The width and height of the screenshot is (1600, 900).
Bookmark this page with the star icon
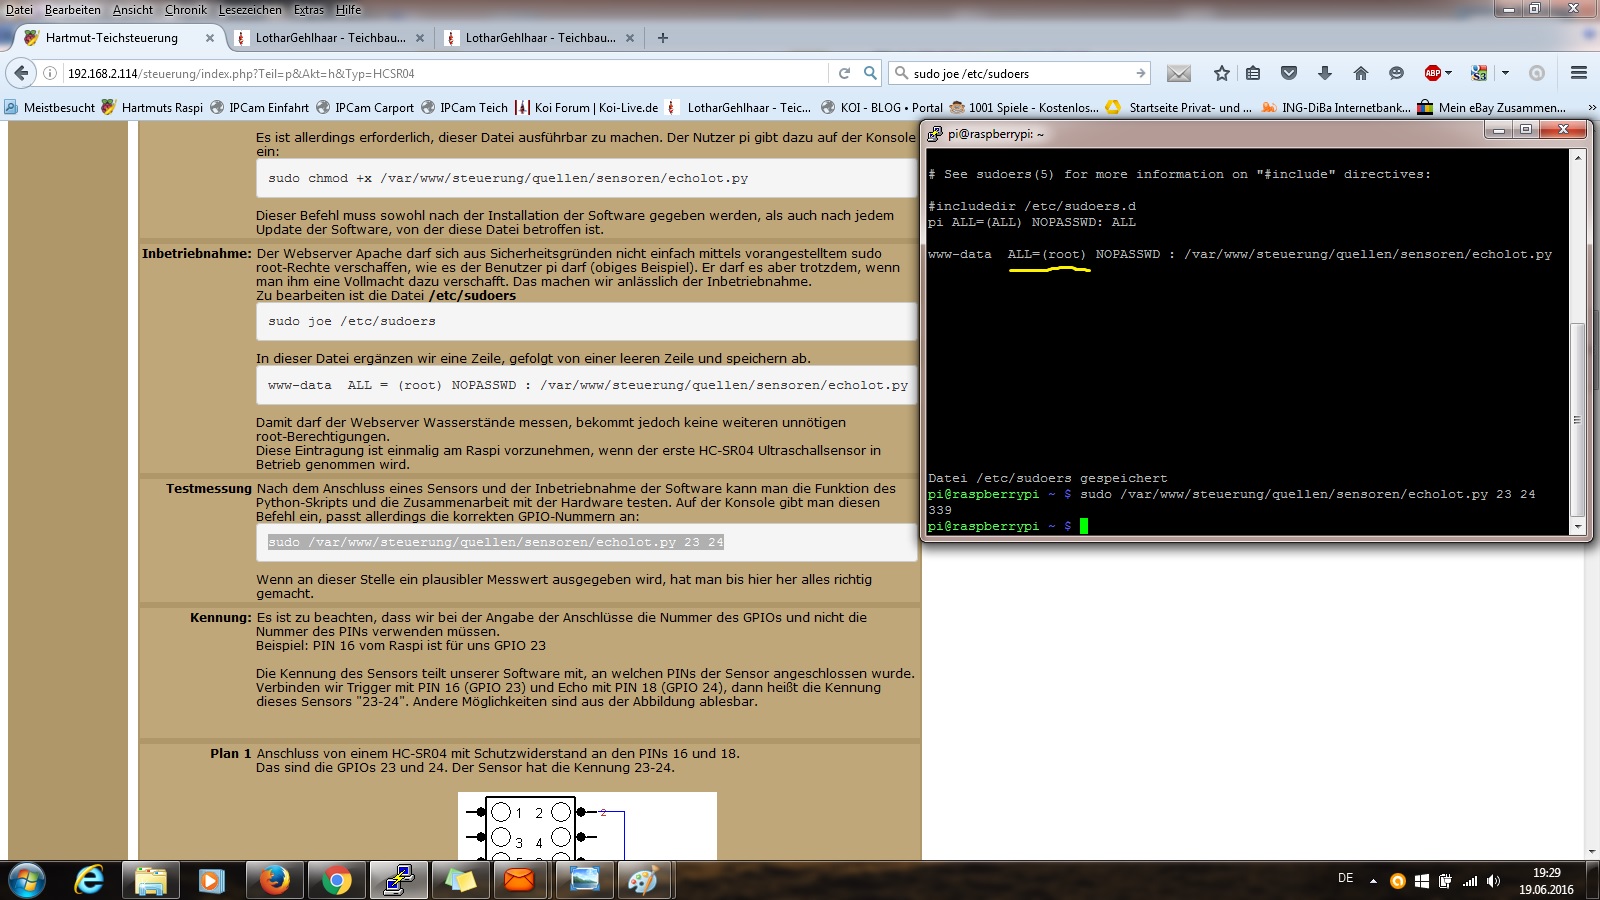[x=1221, y=73]
